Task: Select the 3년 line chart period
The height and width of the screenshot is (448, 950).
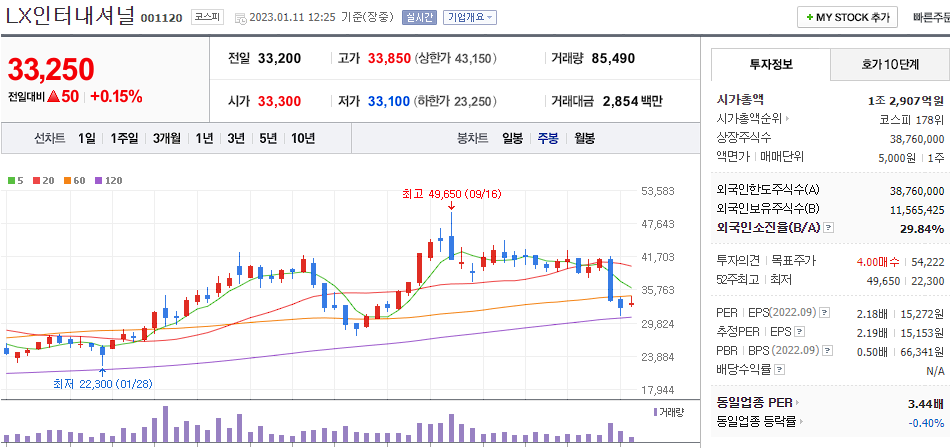Action: click(236, 138)
